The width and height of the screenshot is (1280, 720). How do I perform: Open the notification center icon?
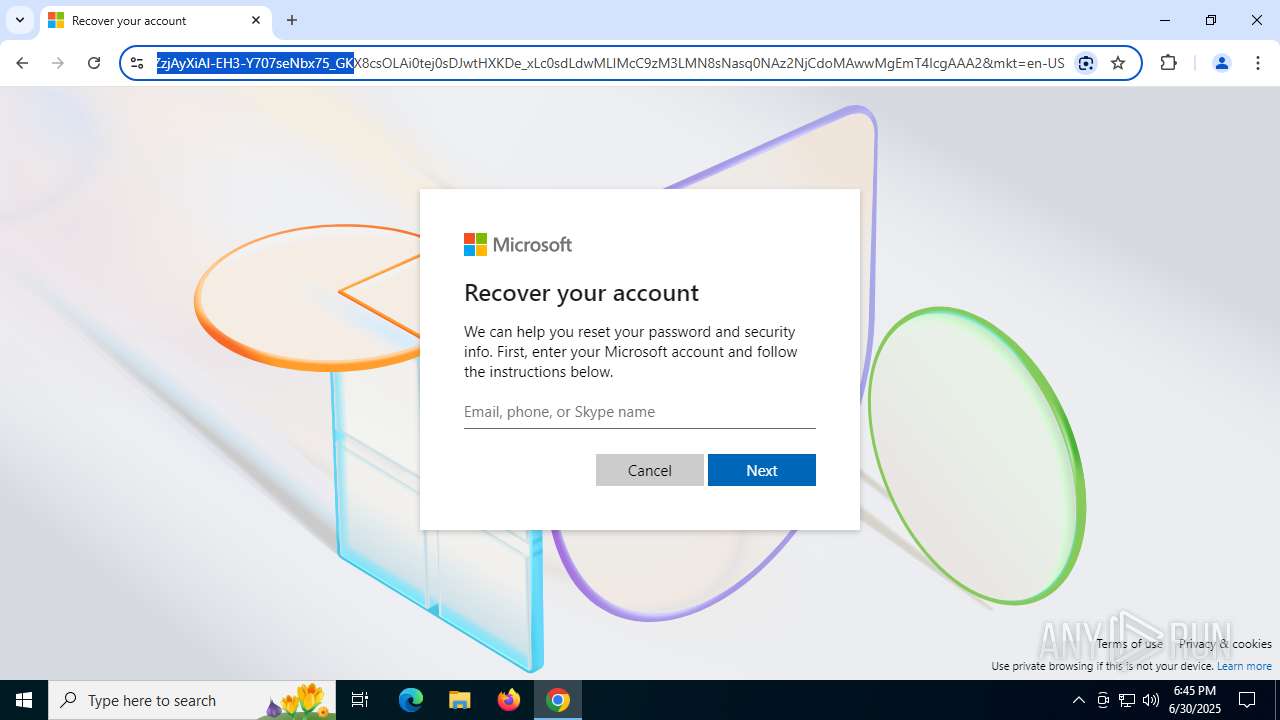(1247, 700)
